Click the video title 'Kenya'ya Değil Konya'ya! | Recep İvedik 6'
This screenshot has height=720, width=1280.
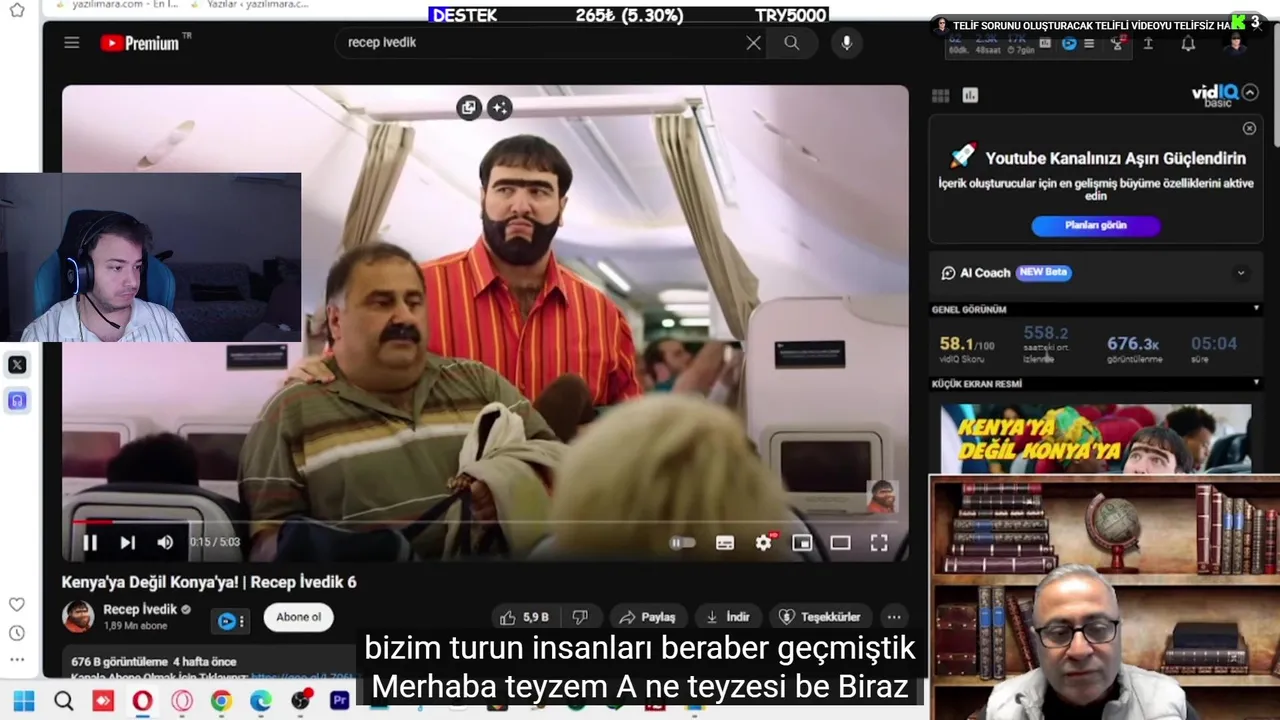pos(209,582)
